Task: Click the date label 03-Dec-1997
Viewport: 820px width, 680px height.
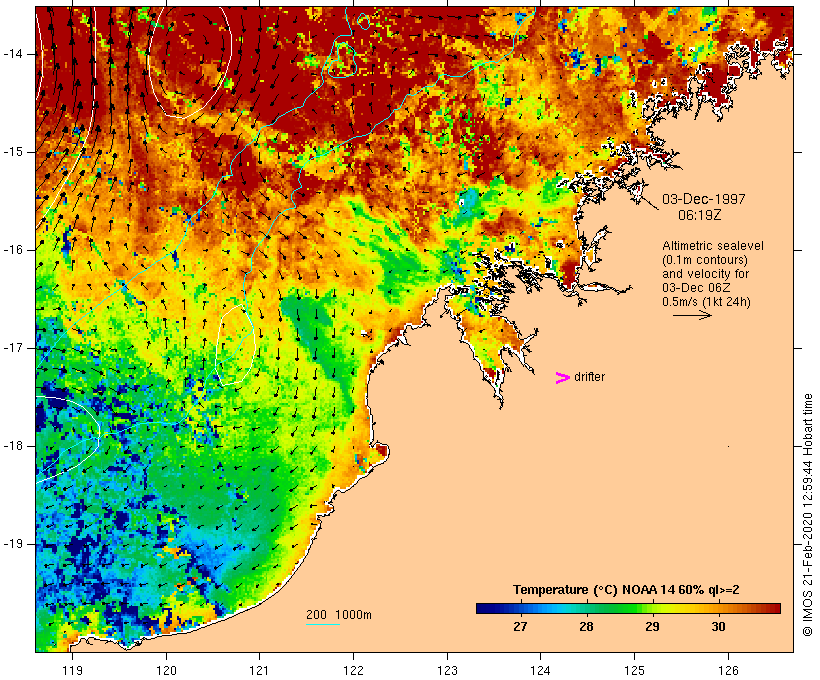Action: [703, 199]
